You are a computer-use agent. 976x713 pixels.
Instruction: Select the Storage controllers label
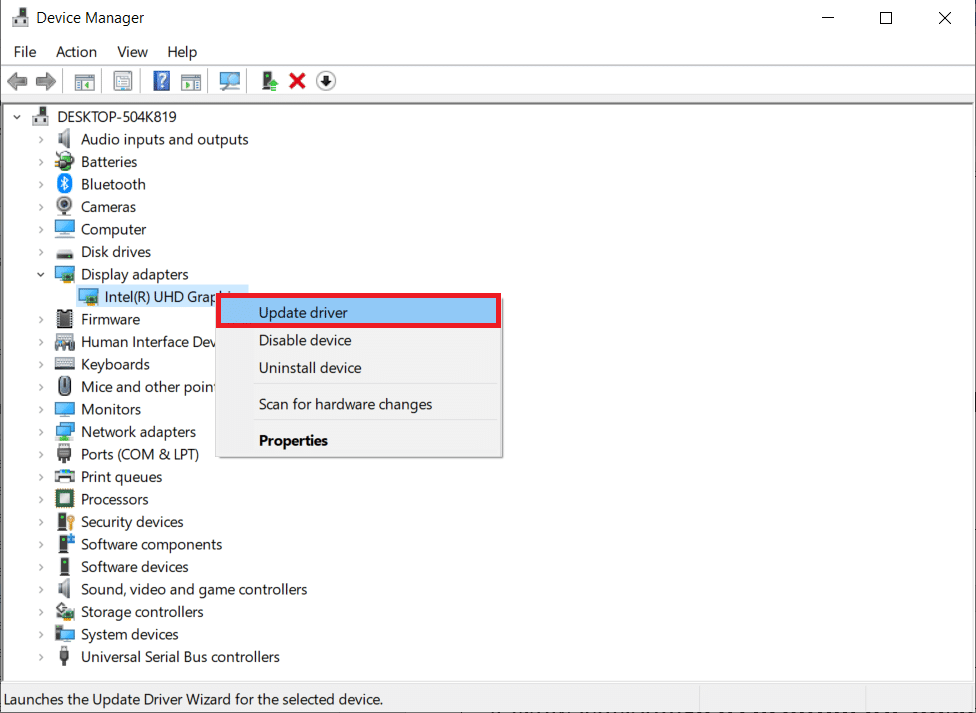[x=142, y=612]
